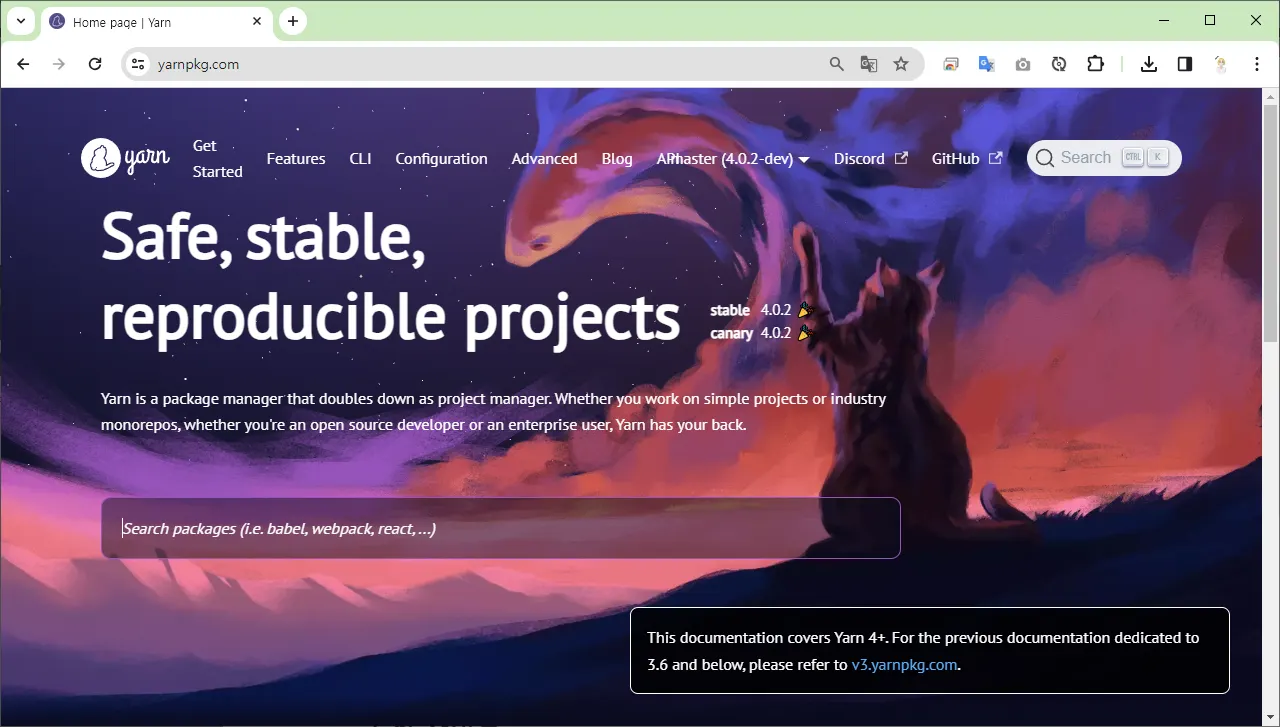Open the GitHub external link

(x=967, y=158)
